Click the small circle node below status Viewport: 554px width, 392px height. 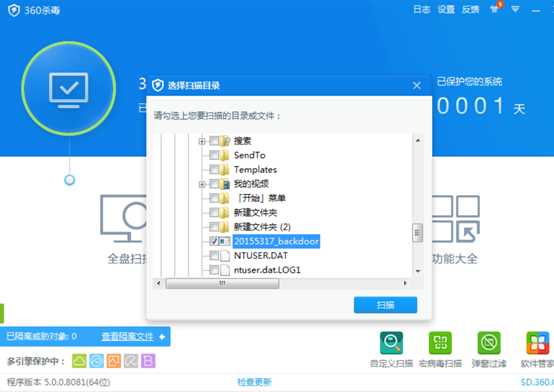[x=70, y=180]
